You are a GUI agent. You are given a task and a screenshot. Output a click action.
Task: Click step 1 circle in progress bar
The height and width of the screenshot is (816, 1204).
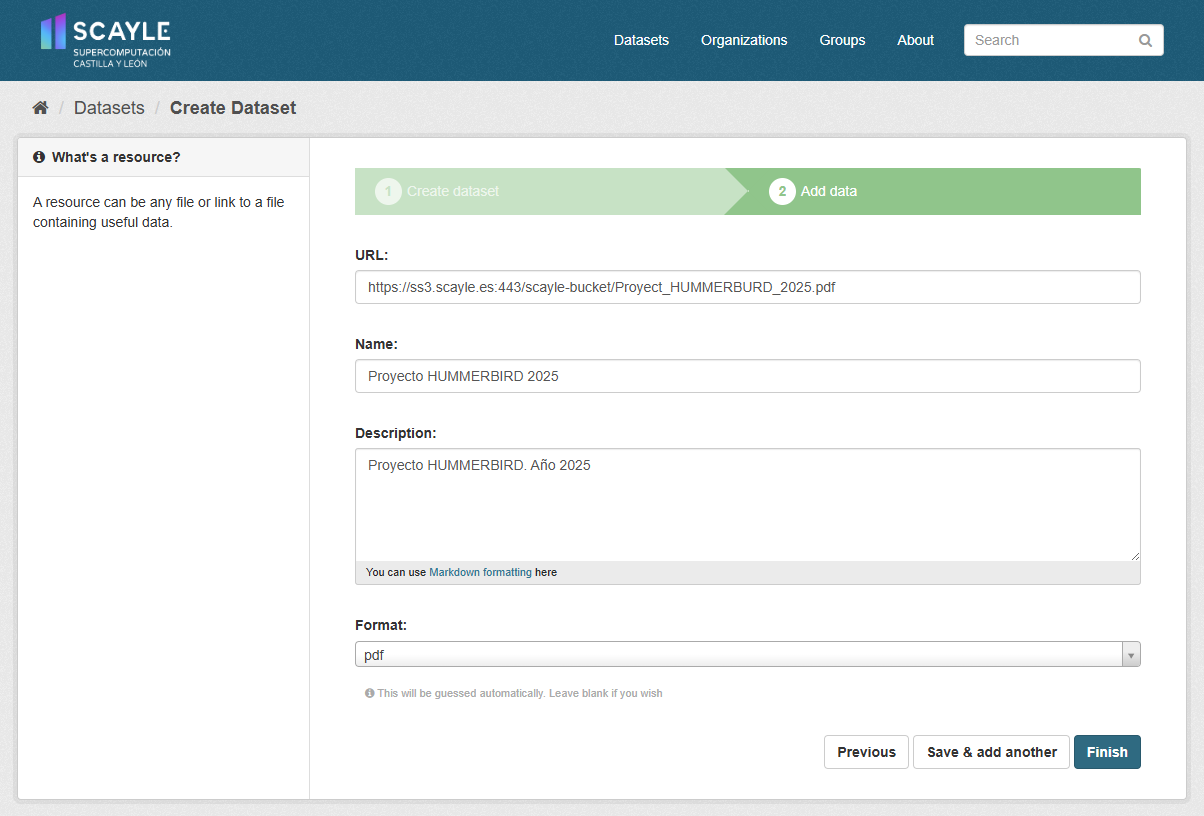point(388,191)
